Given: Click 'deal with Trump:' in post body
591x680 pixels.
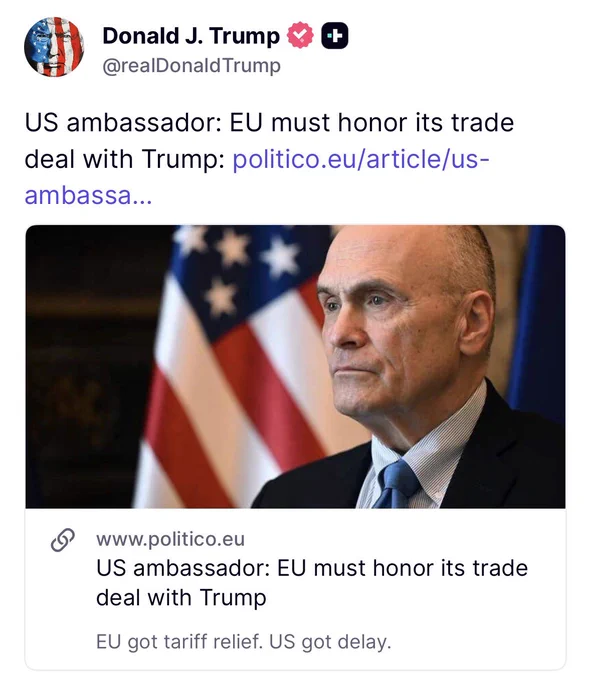Looking at the screenshot, I should (124, 159).
